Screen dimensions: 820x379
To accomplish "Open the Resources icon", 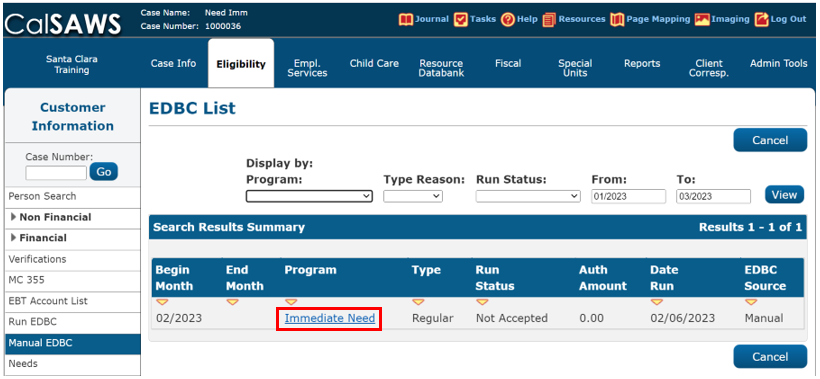I will click(549, 20).
